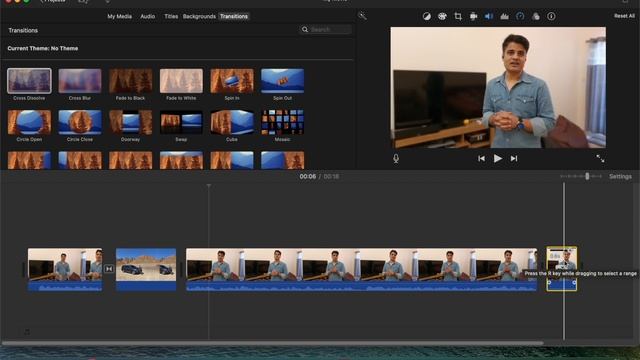
Task: Switch to My Media tab
Action: 120,16
